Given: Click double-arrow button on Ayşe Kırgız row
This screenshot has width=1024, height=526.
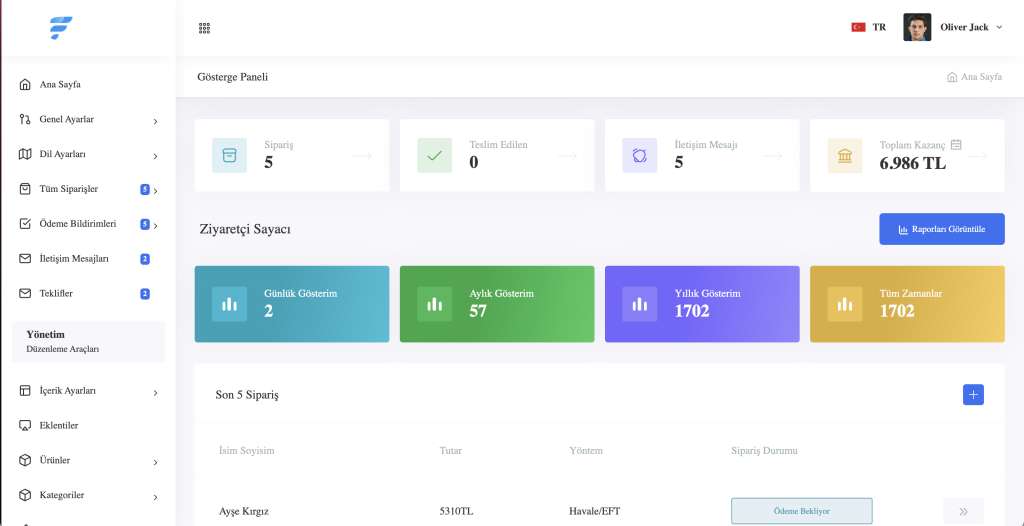Looking at the screenshot, I should 963,511.
